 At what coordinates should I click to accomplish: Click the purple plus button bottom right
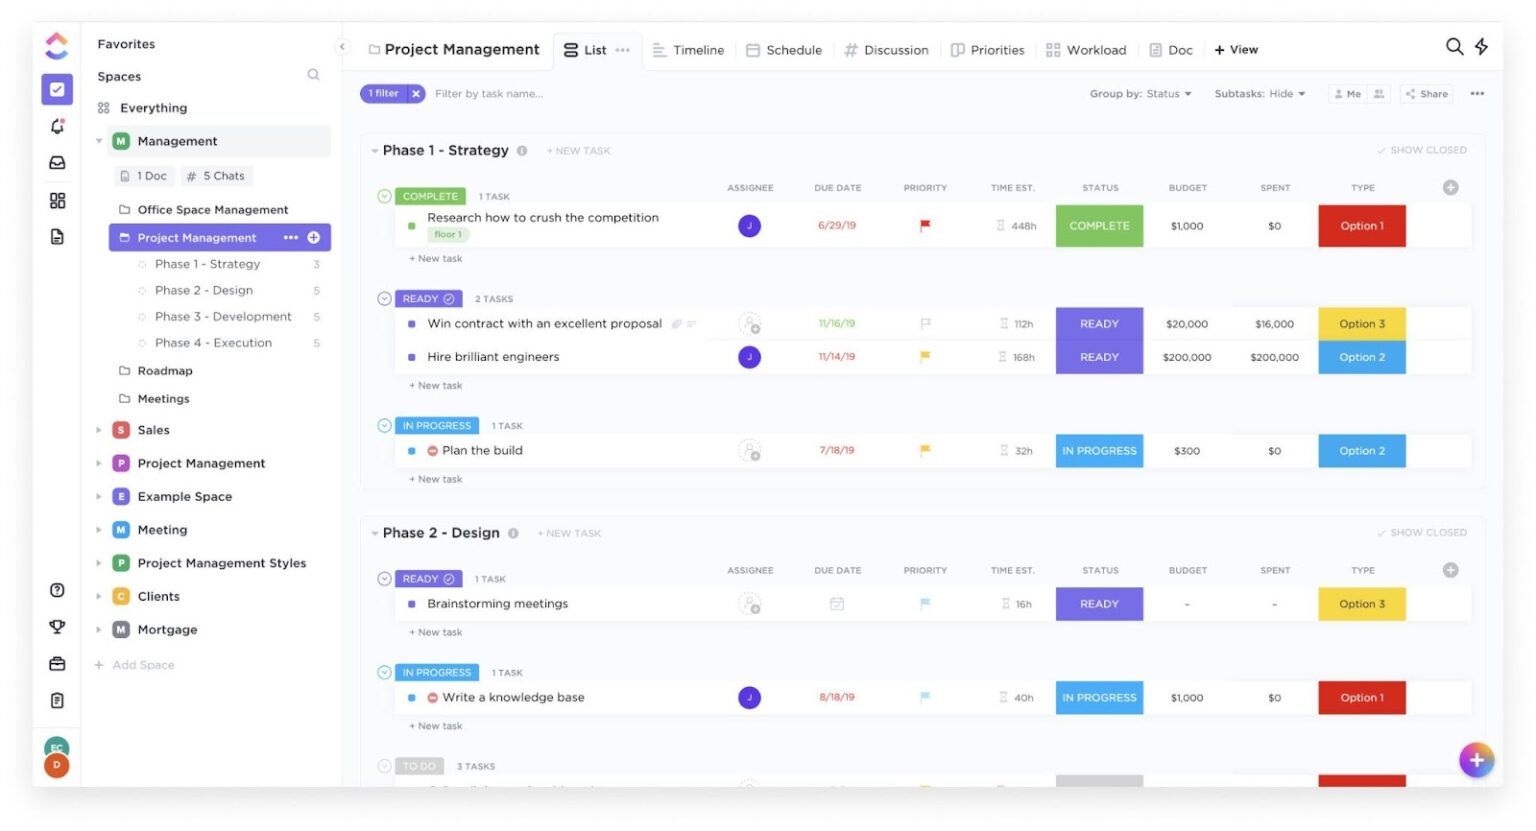coord(1477,760)
